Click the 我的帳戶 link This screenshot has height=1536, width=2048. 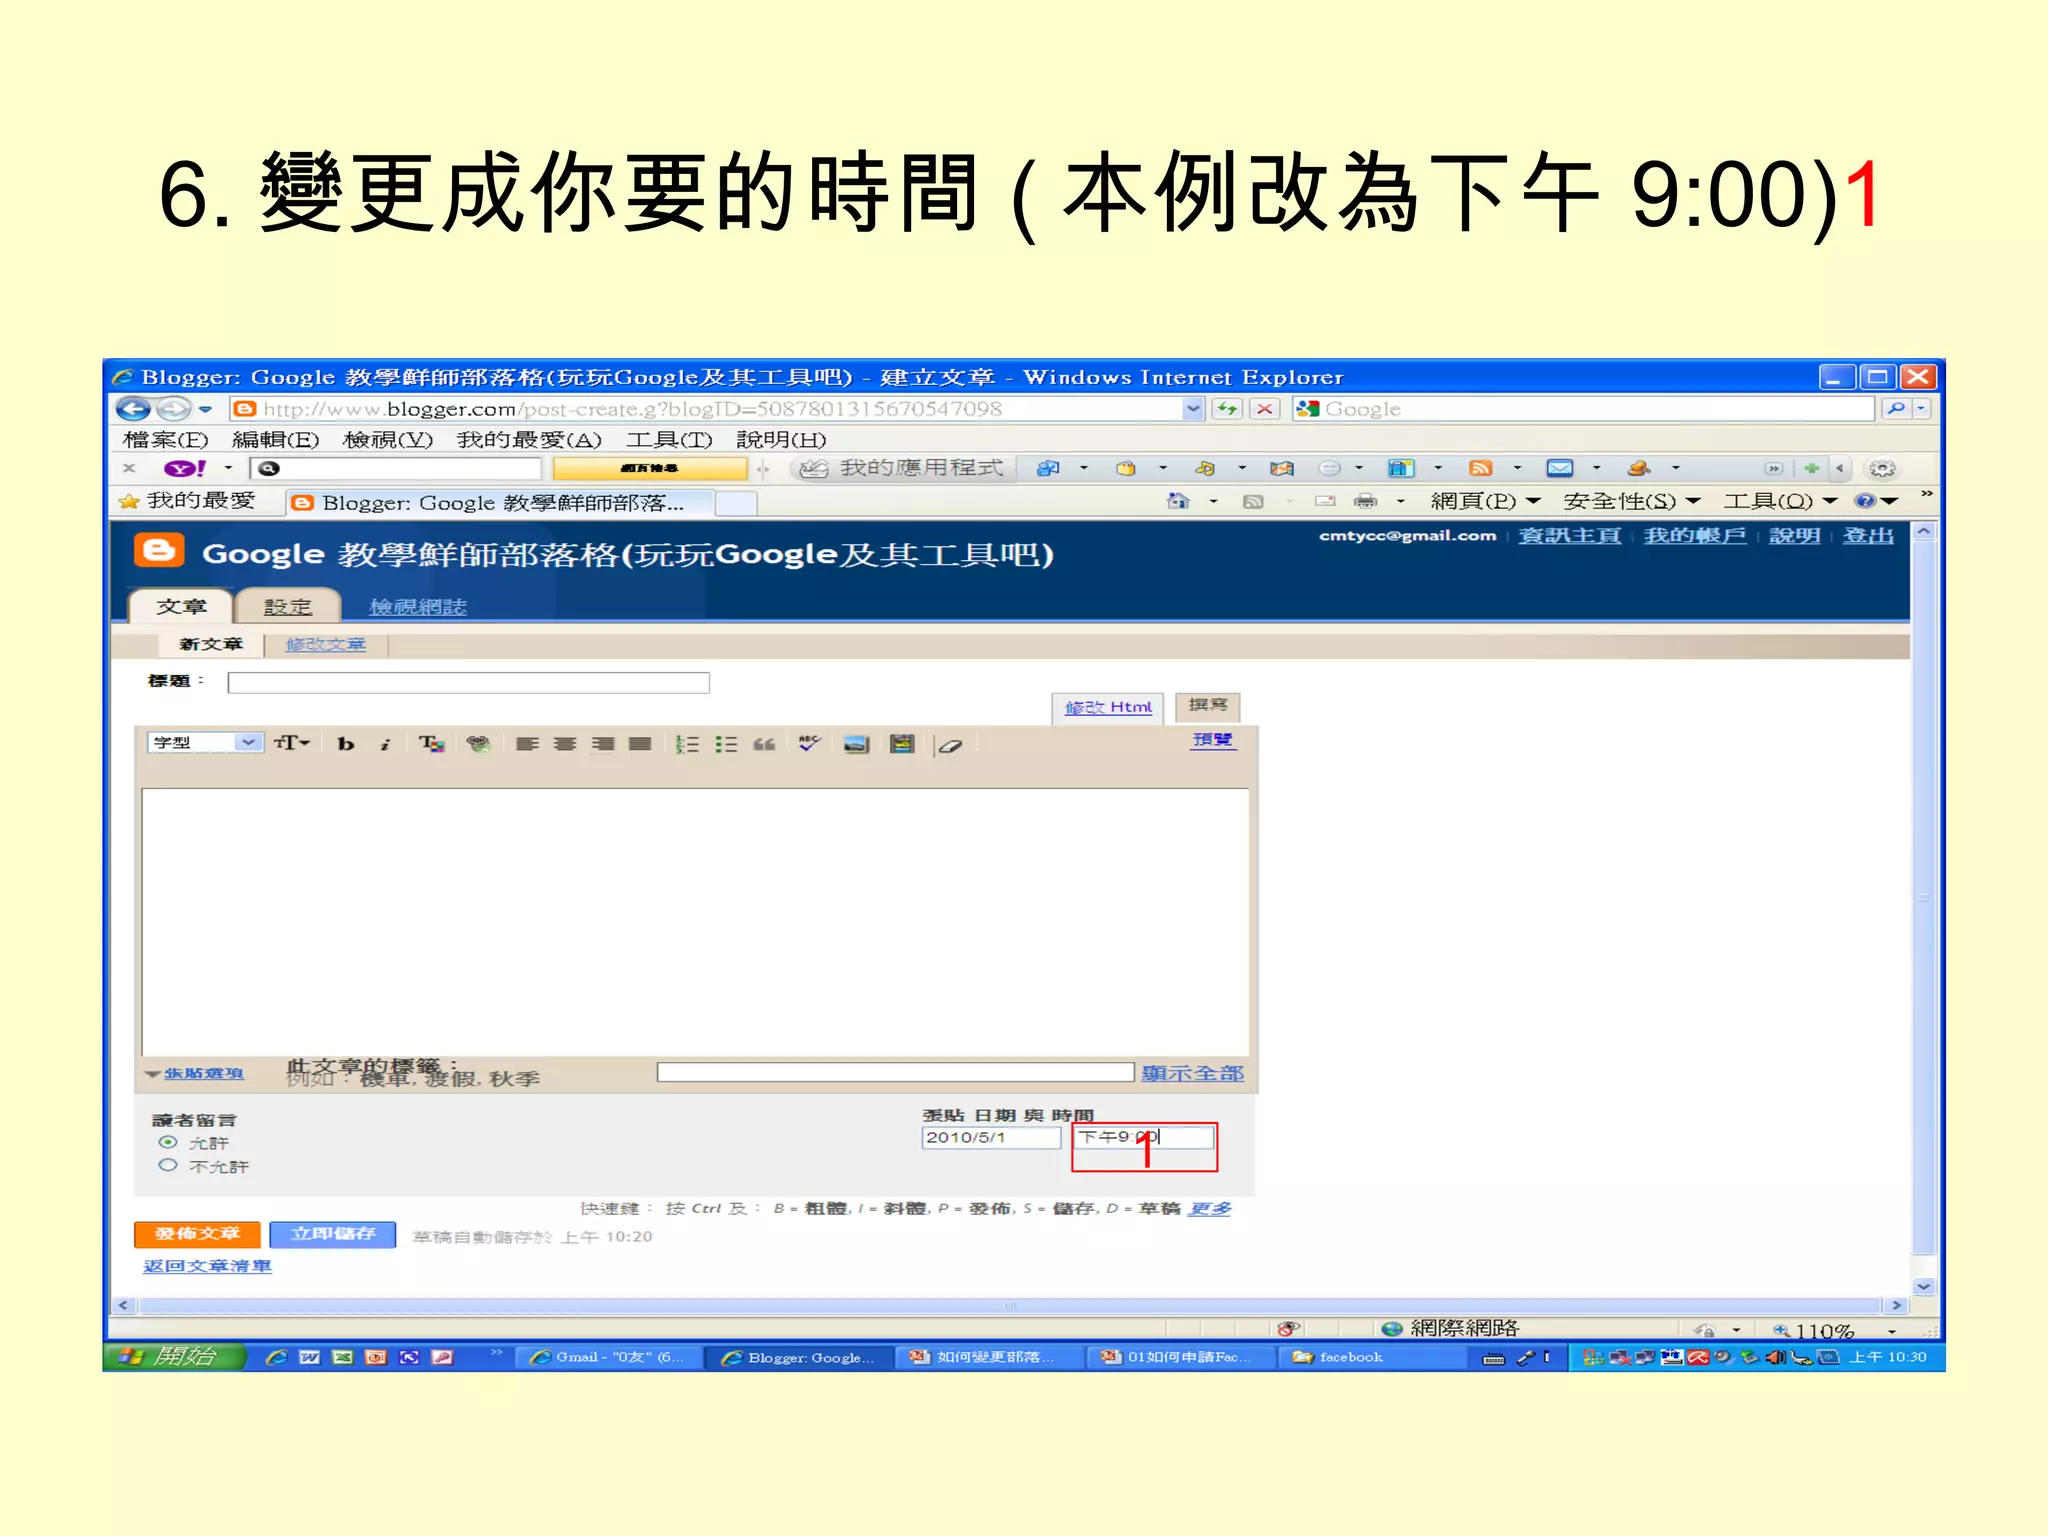pos(1695,535)
